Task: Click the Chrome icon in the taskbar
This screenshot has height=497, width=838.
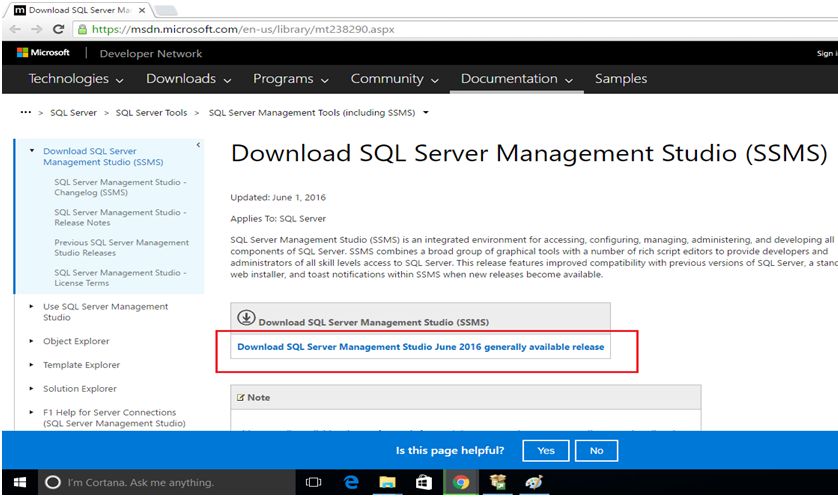Action: click(461, 482)
